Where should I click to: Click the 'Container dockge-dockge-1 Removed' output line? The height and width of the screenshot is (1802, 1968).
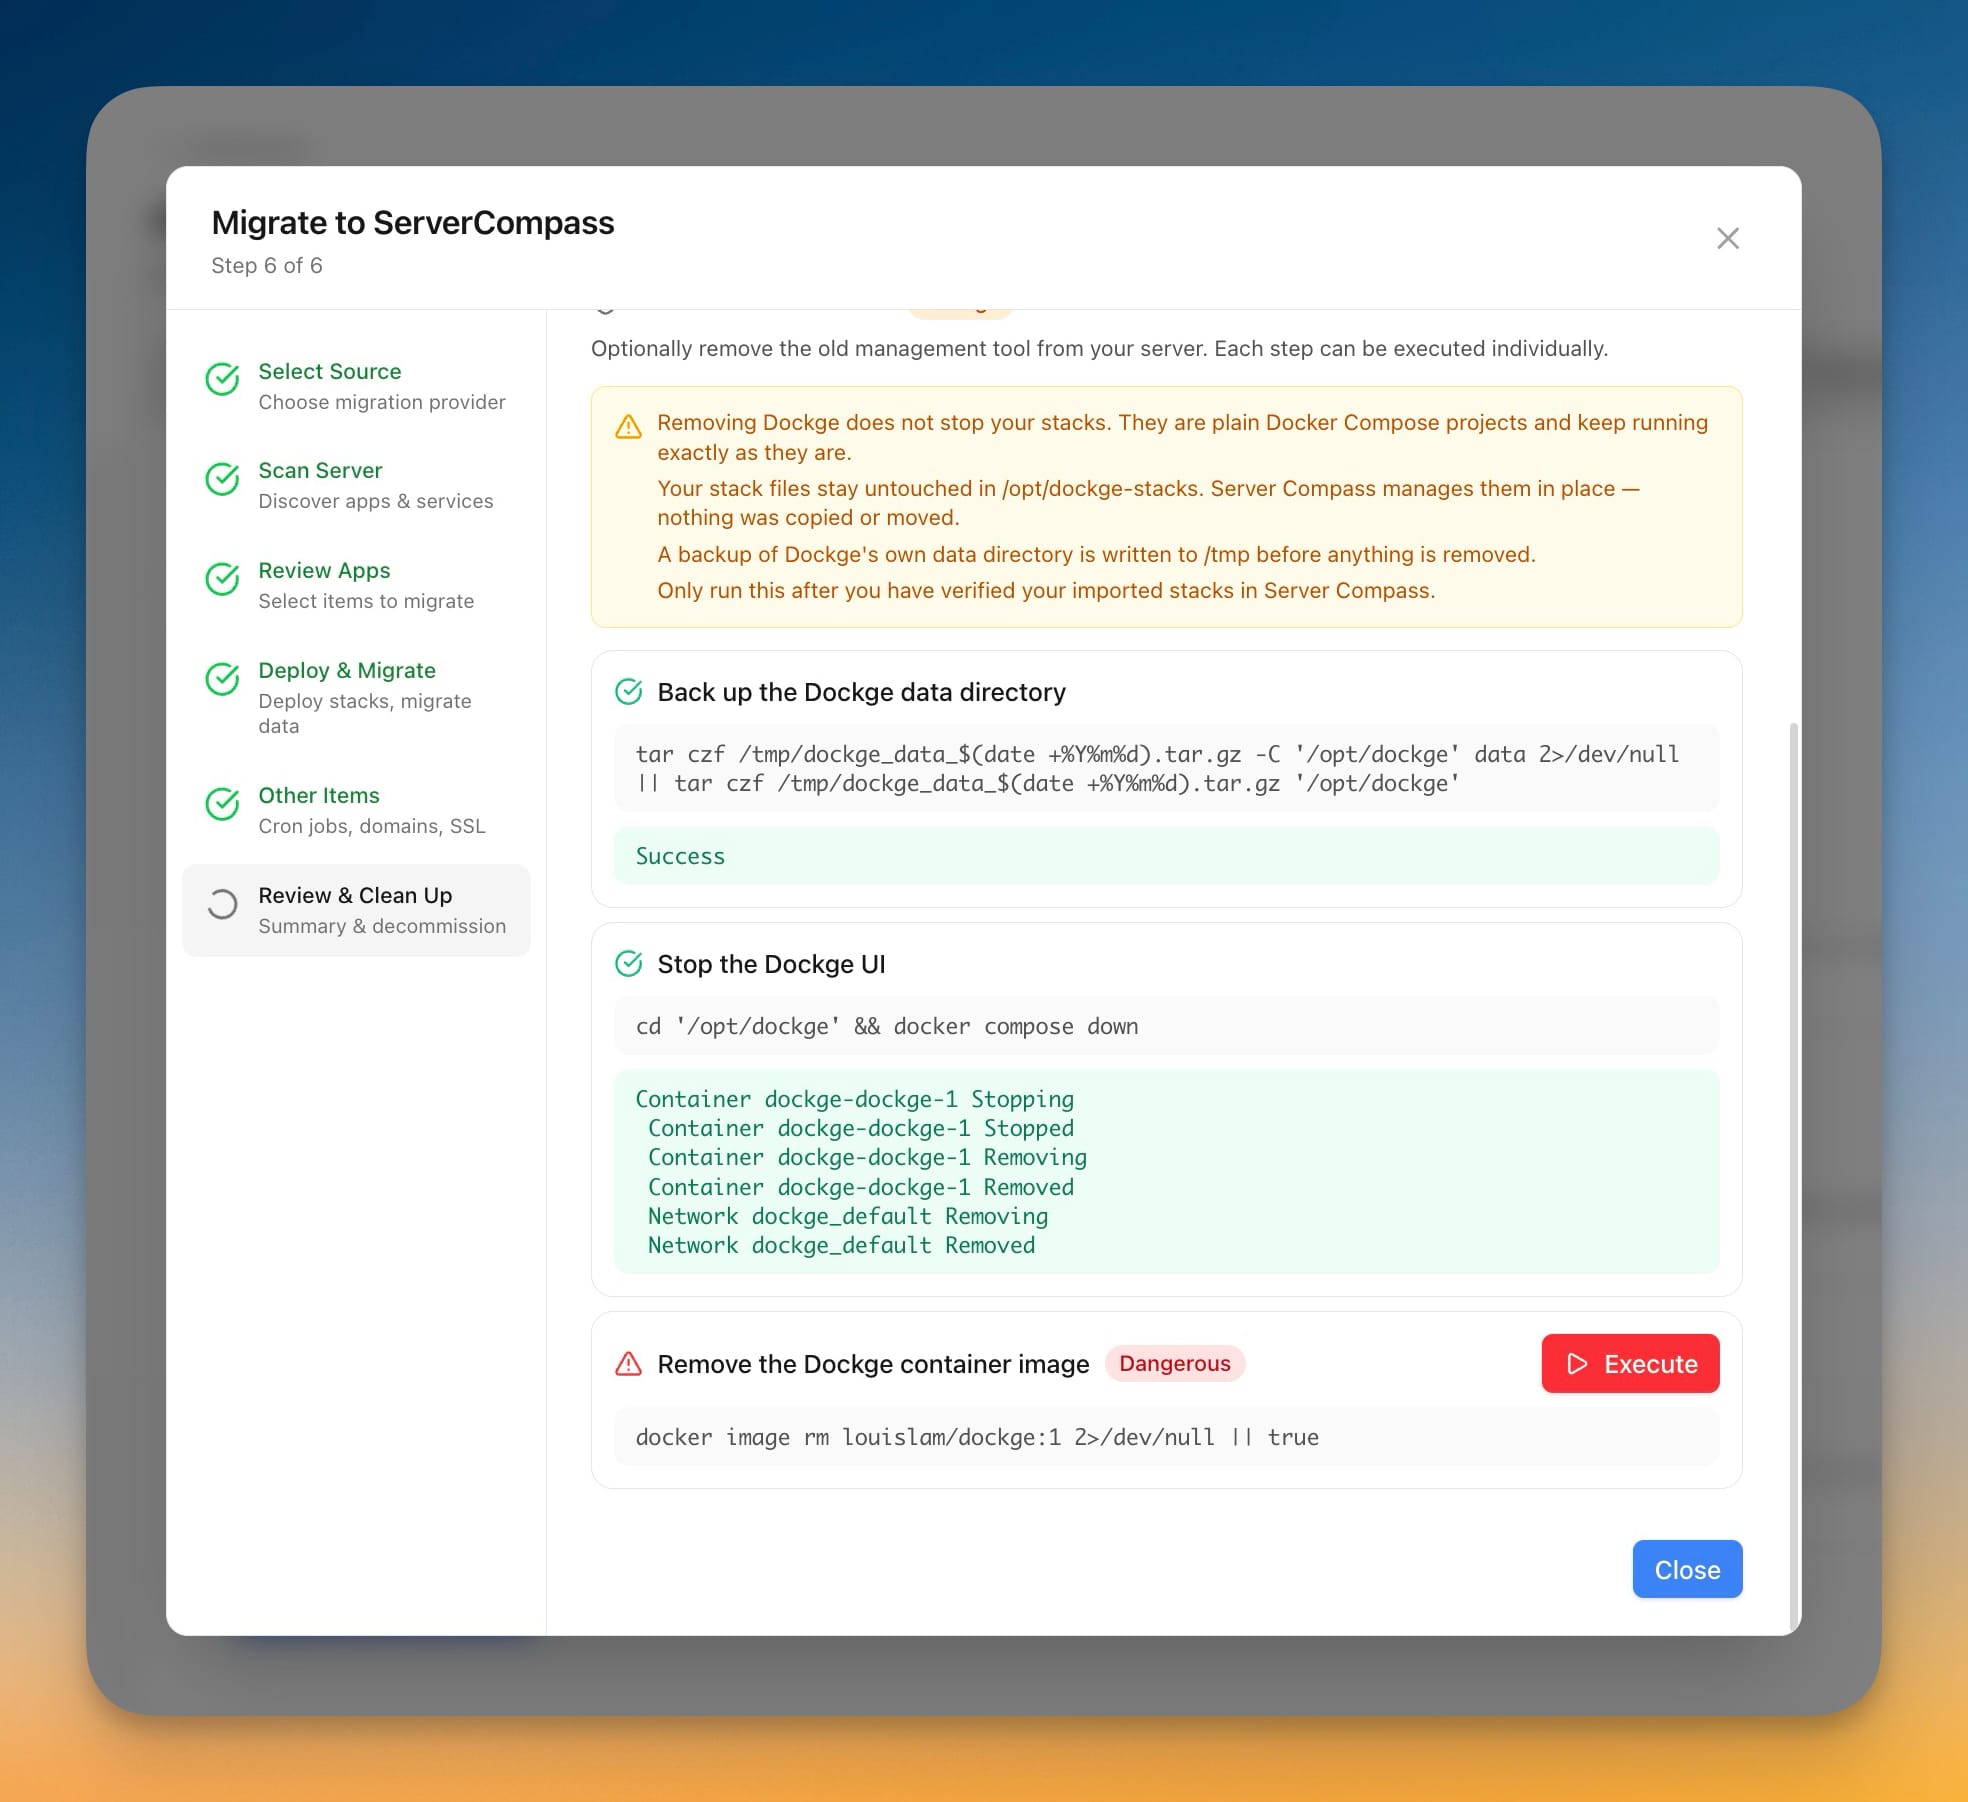click(861, 1187)
